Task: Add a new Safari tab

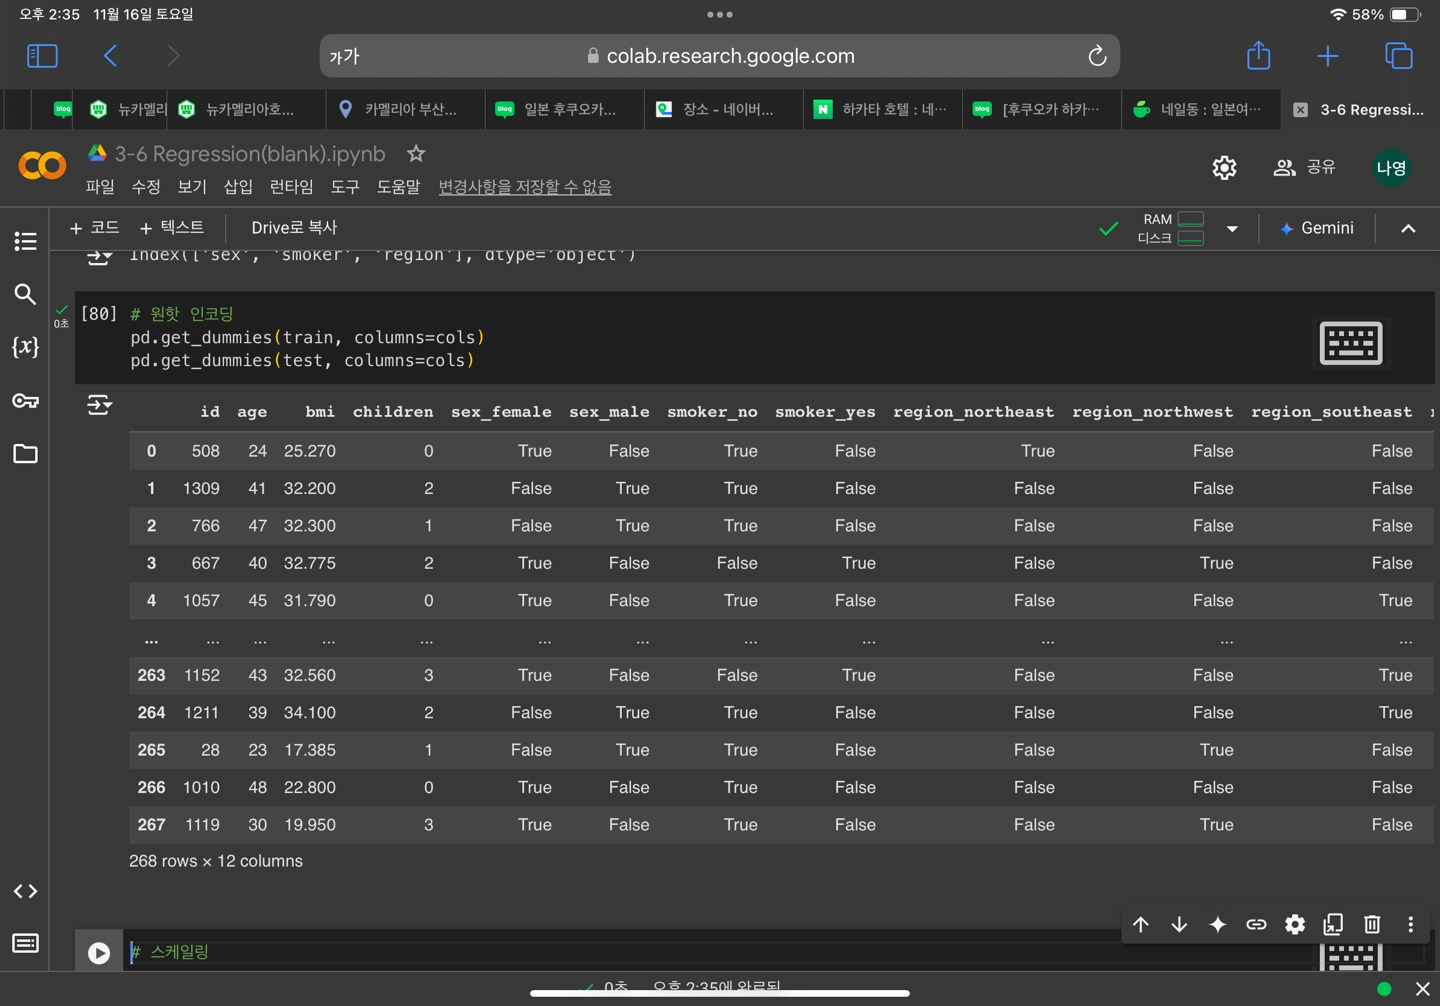Action: (1327, 56)
